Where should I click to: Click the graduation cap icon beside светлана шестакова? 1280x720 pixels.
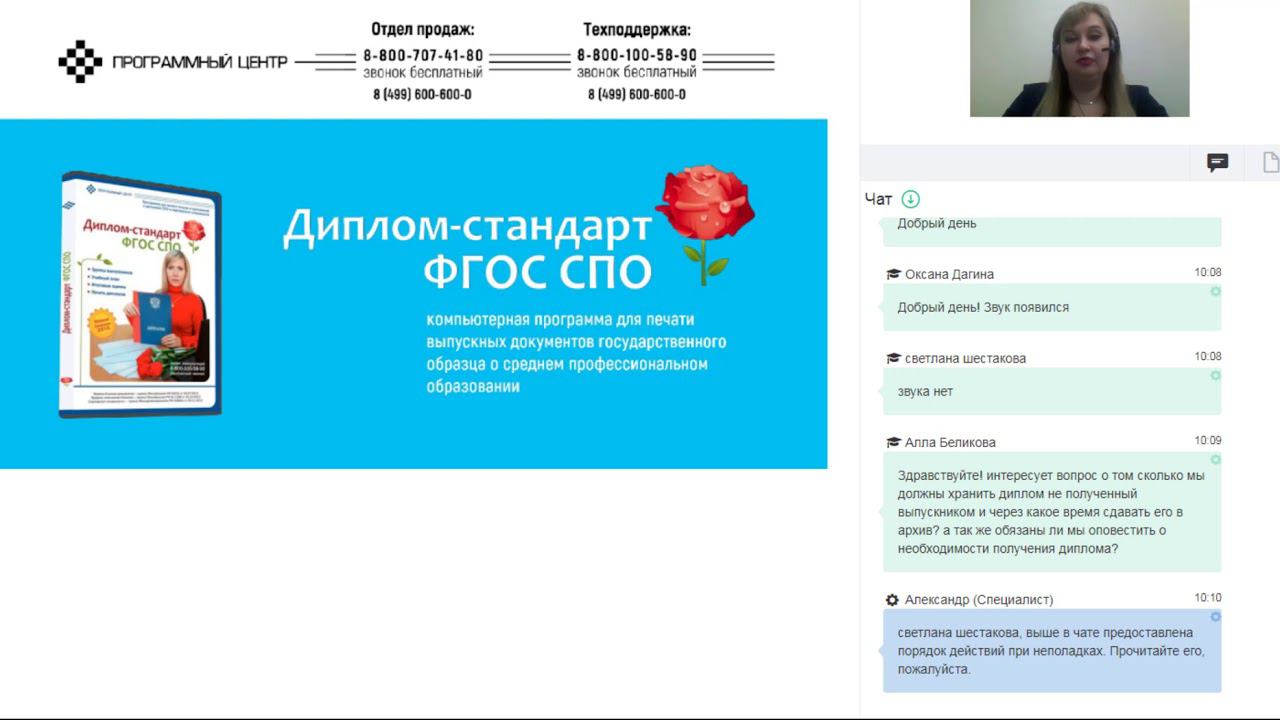coord(893,358)
